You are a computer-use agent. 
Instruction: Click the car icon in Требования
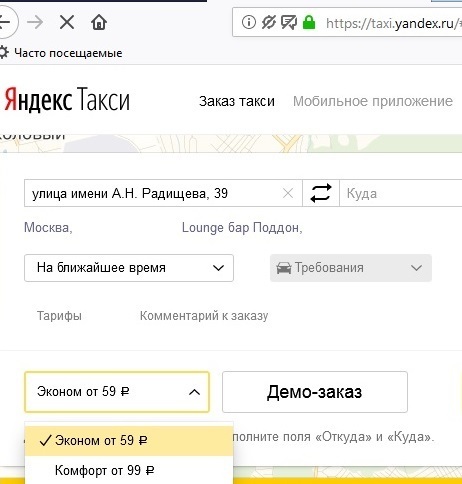pos(284,268)
